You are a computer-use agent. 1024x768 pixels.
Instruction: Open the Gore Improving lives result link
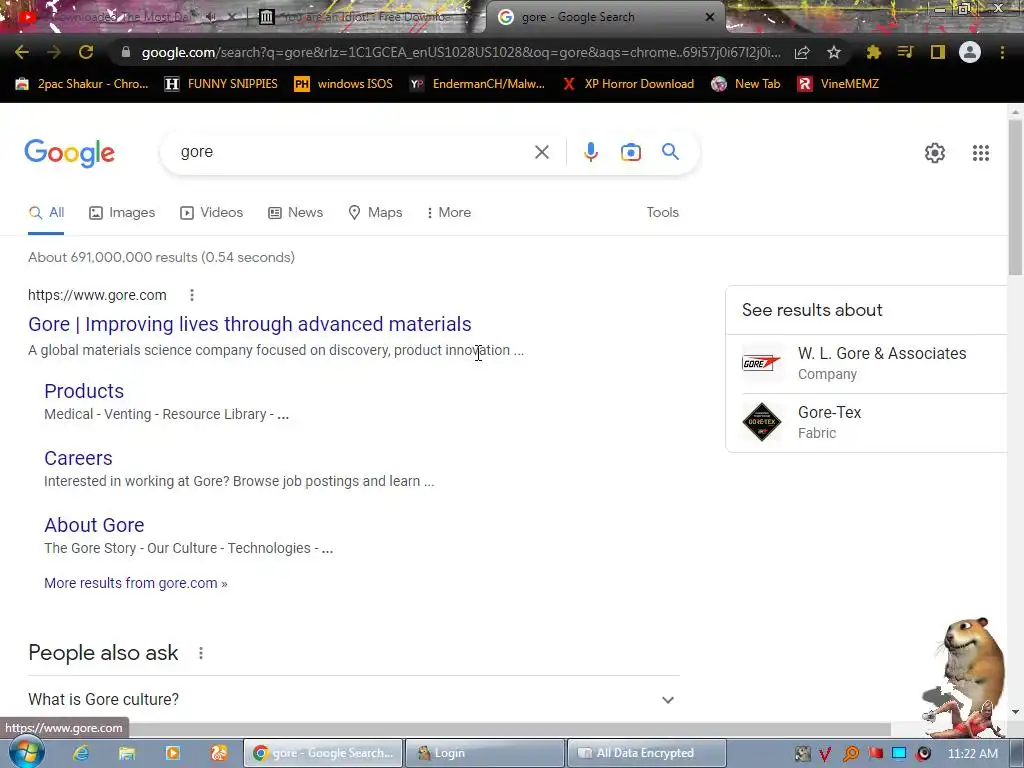point(249,324)
